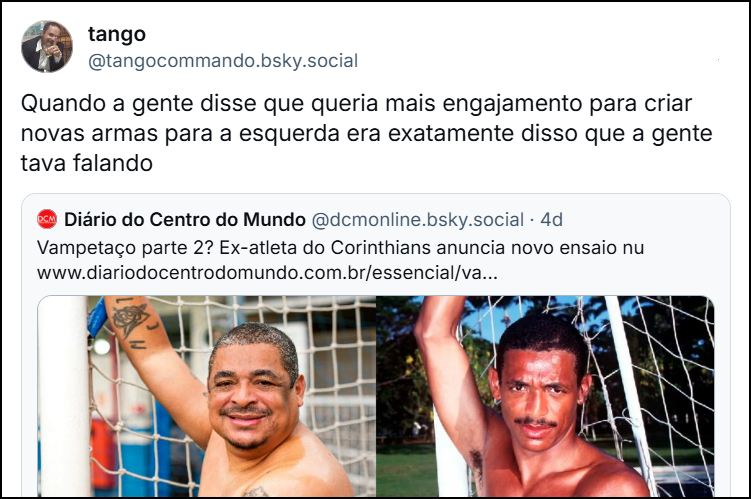Screen dimensions: 751x499
Task: Open the "4d" timestamp of quoted post
Action: (551, 219)
